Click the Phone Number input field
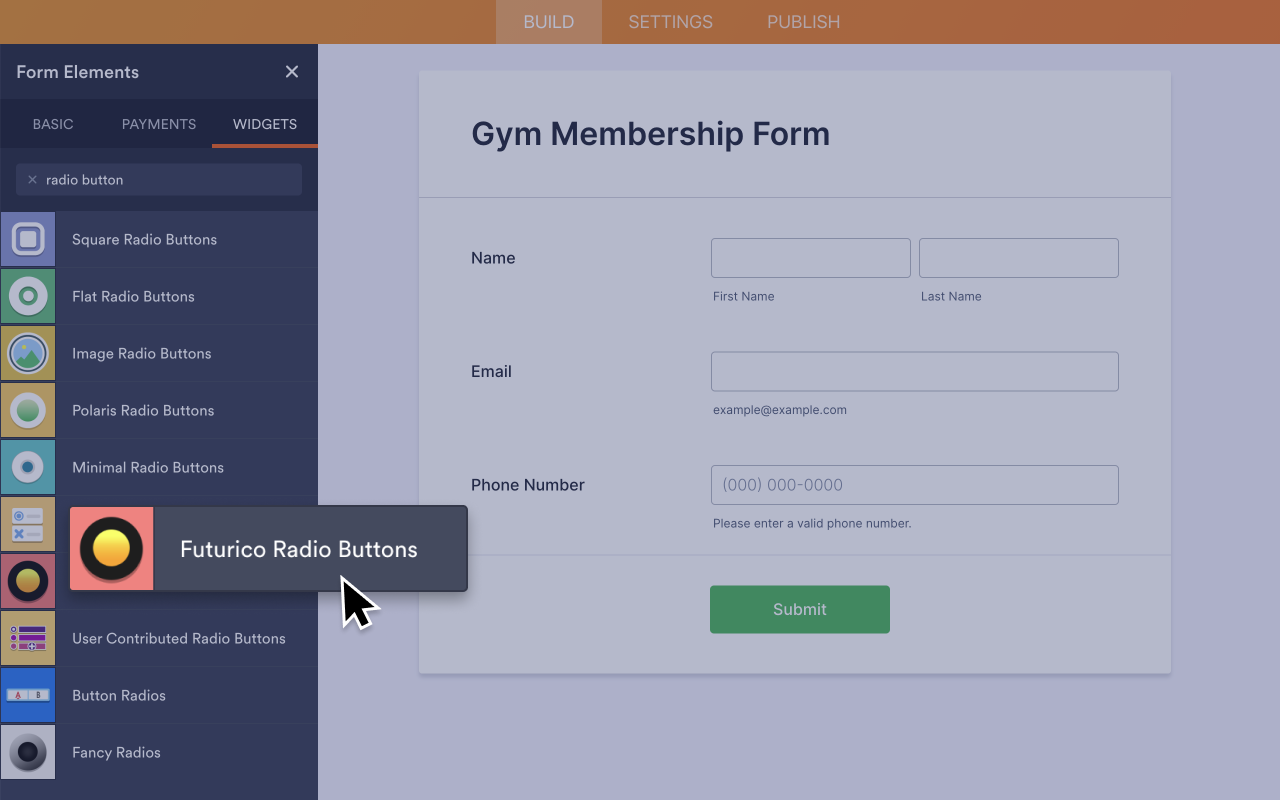1280x800 pixels. coord(914,485)
